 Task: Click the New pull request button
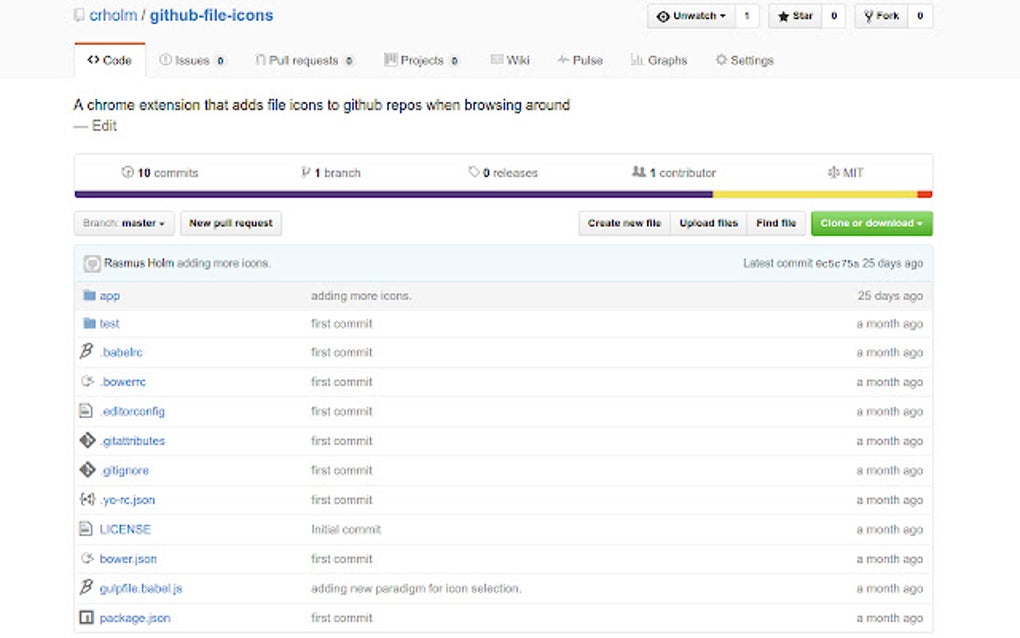pos(230,223)
